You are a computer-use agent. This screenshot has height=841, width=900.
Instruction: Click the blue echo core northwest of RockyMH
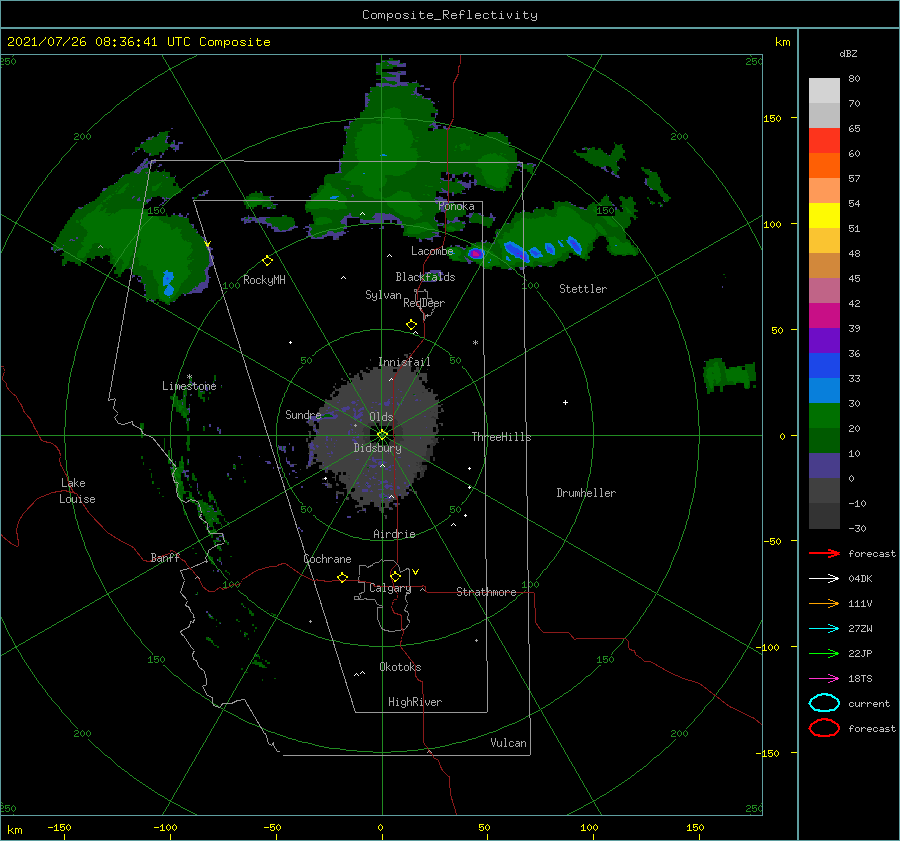(x=168, y=283)
